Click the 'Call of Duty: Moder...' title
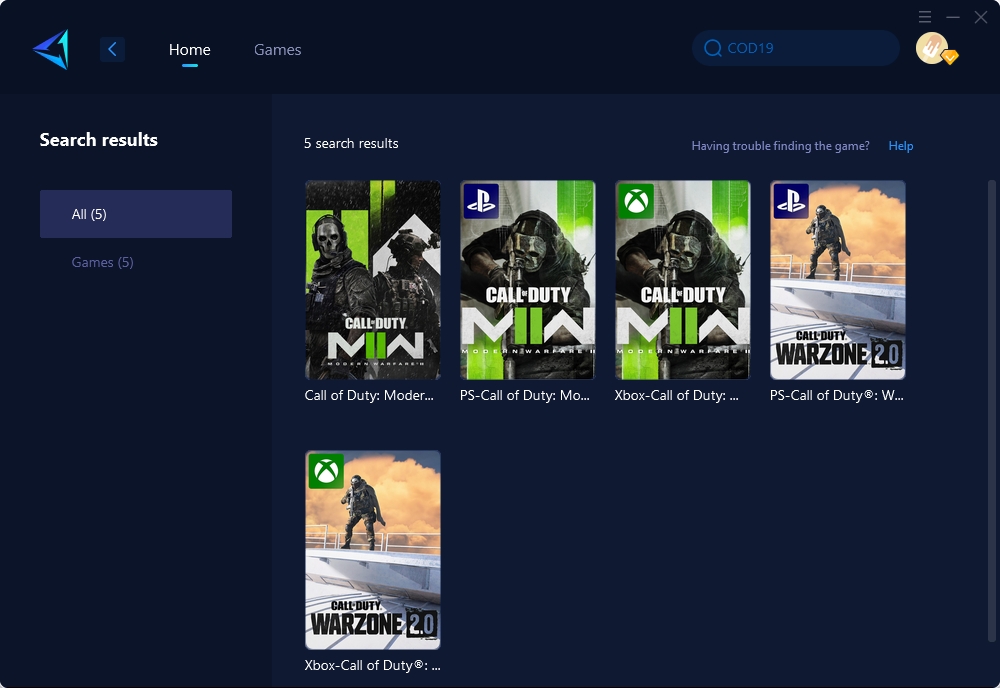 tap(369, 395)
